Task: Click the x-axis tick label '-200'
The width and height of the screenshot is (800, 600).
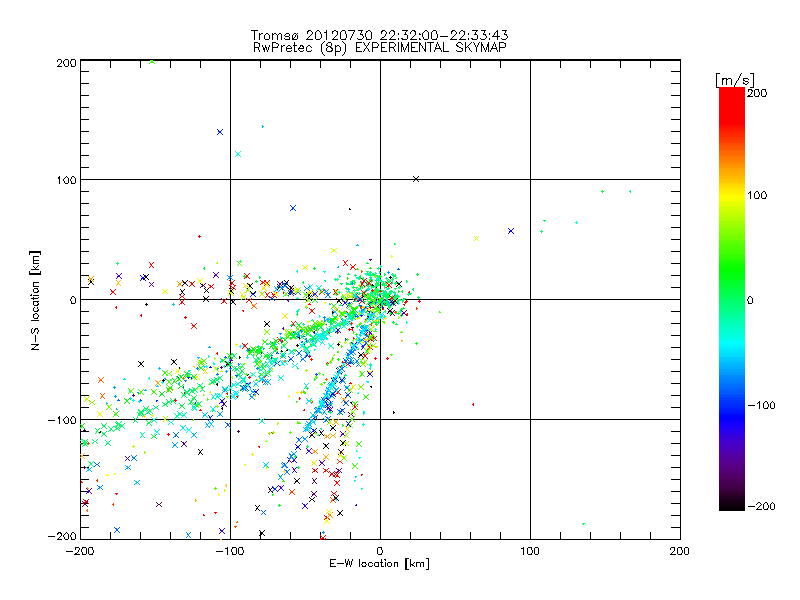Action: click(x=80, y=551)
